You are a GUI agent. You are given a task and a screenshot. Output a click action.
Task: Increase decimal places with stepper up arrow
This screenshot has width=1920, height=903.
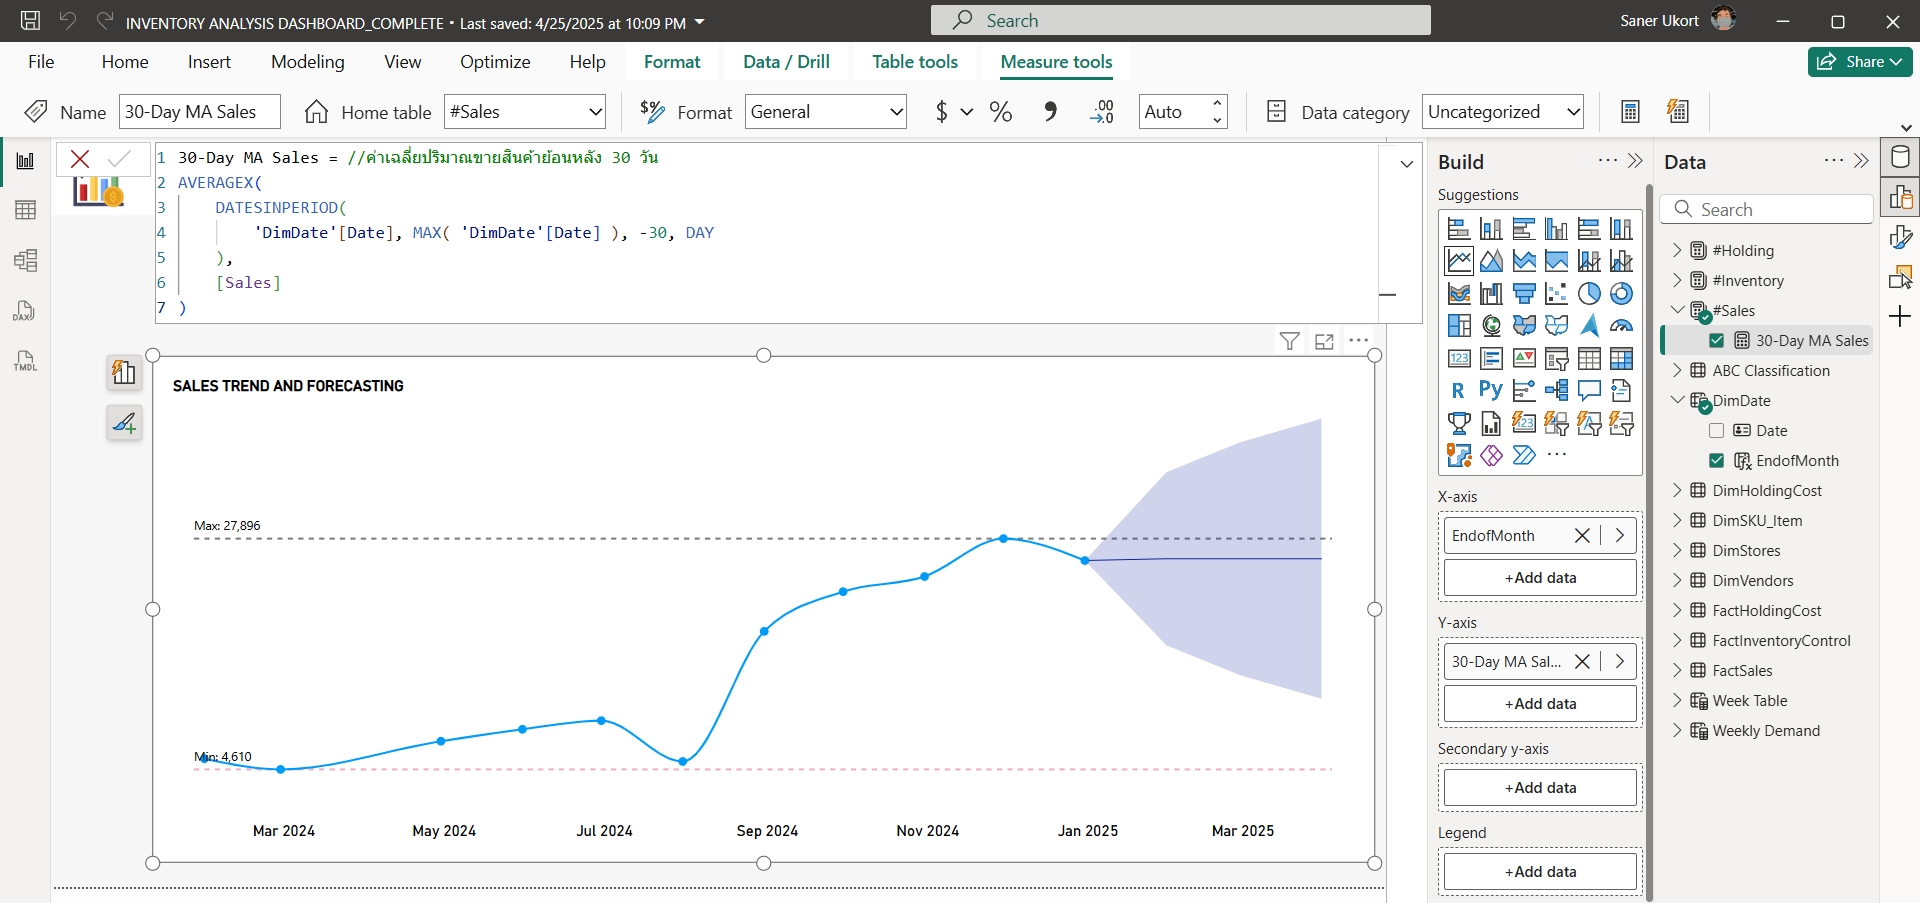pos(1217,103)
